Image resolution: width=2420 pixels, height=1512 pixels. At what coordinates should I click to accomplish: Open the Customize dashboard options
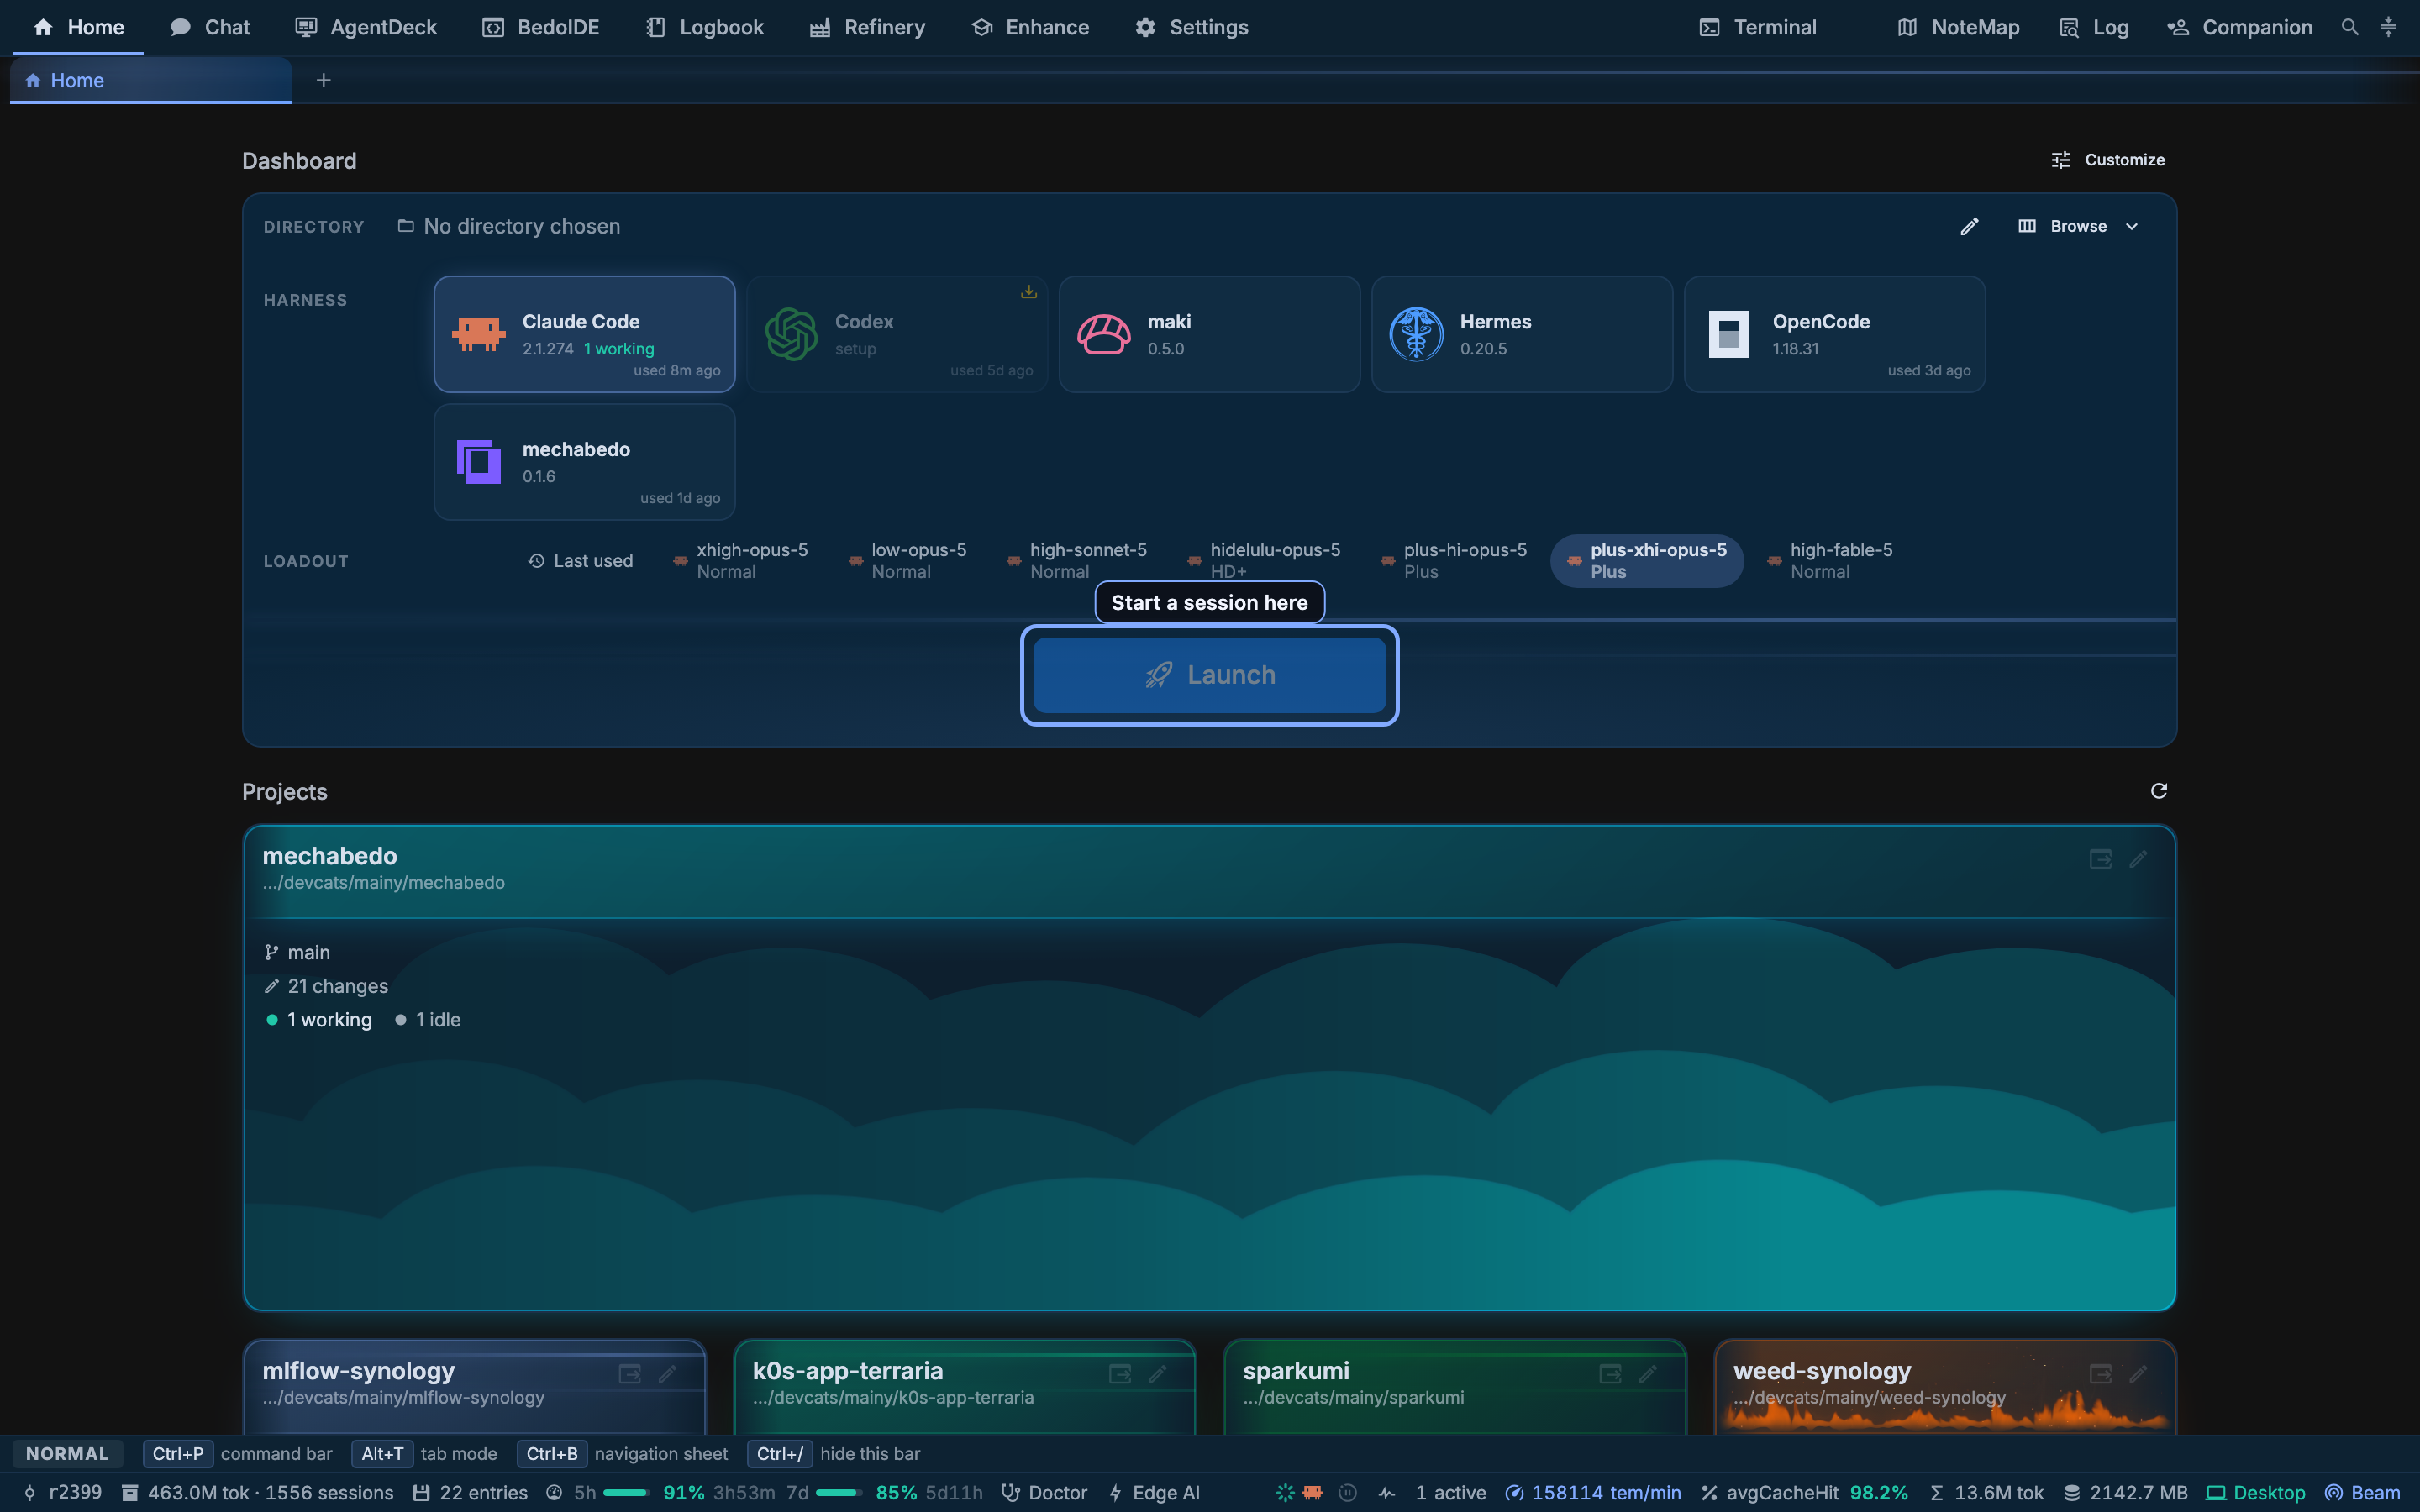pyautogui.click(x=2107, y=160)
